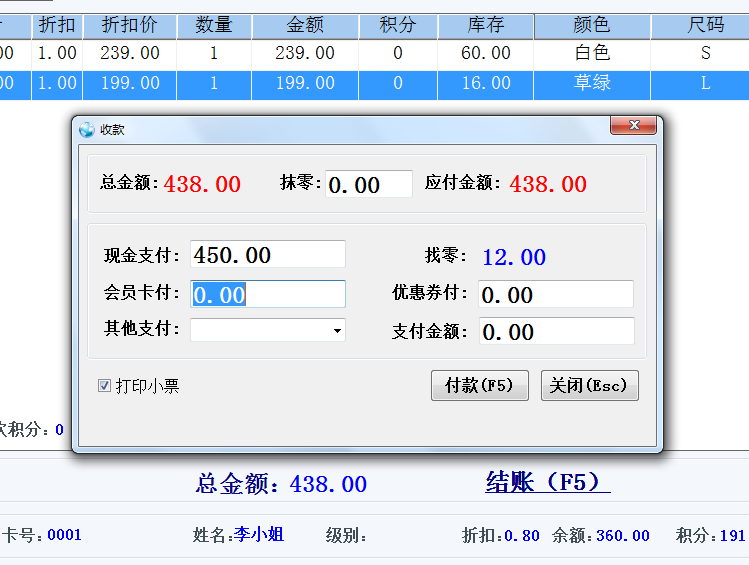Viewport: 749px width, 565px height.
Task: Select the 草绿 size L product row
Action: point(400,84)
